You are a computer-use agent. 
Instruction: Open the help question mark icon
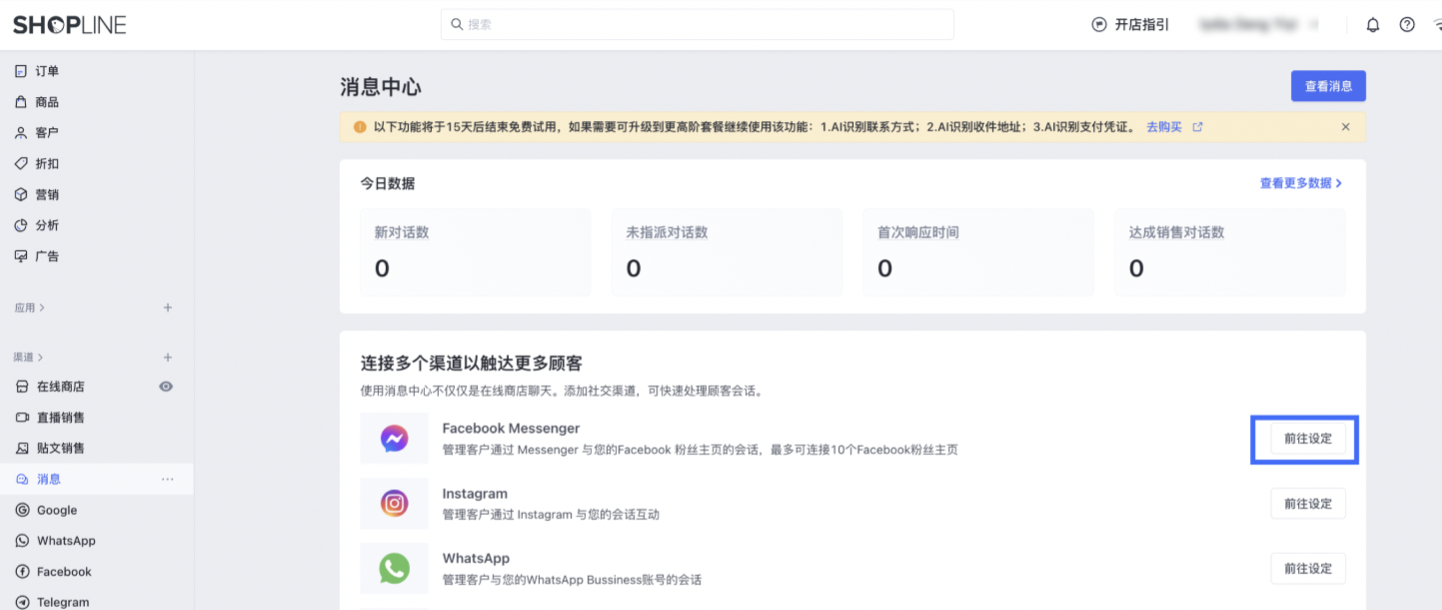pyautogui.click(x=1407, y=25)
